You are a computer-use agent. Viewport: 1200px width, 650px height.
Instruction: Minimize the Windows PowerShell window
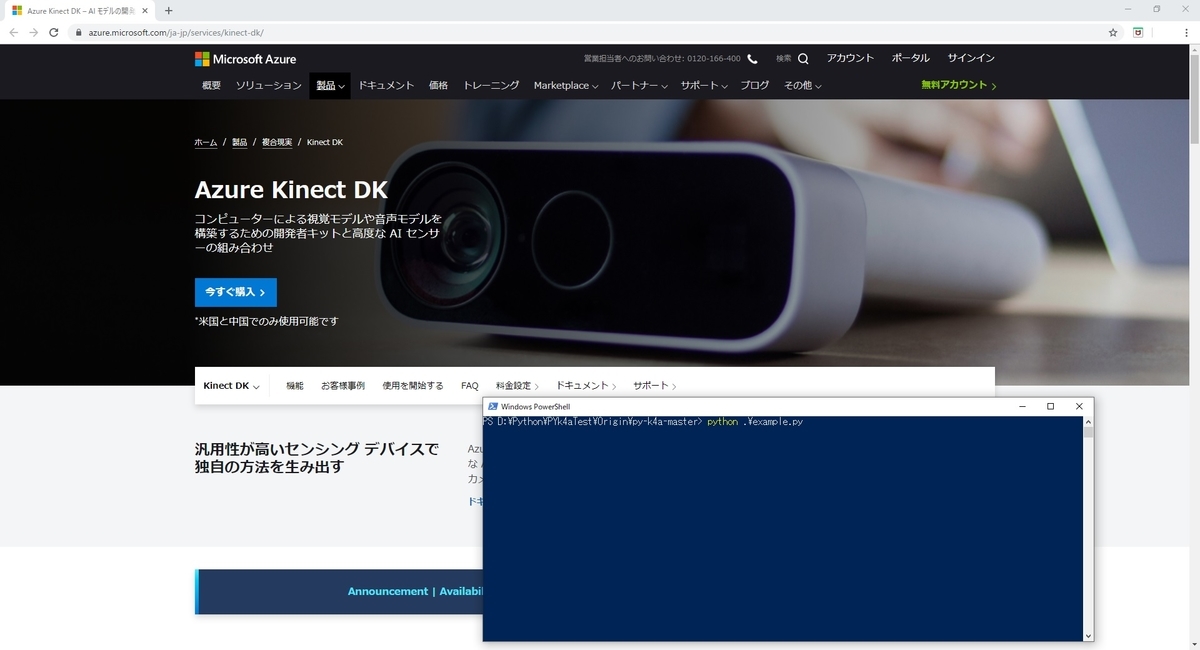[x=1022, y=406]
